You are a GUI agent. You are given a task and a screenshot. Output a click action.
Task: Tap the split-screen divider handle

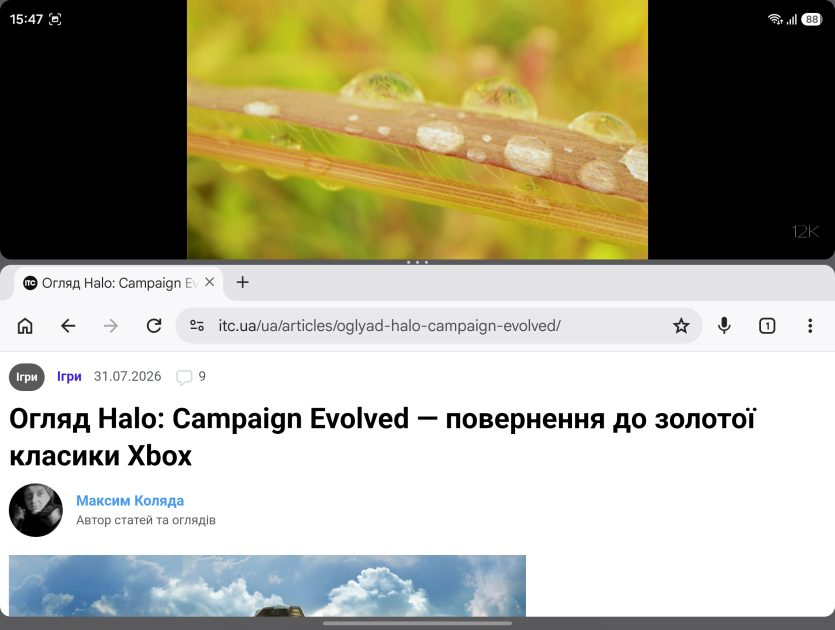(418, 262)
